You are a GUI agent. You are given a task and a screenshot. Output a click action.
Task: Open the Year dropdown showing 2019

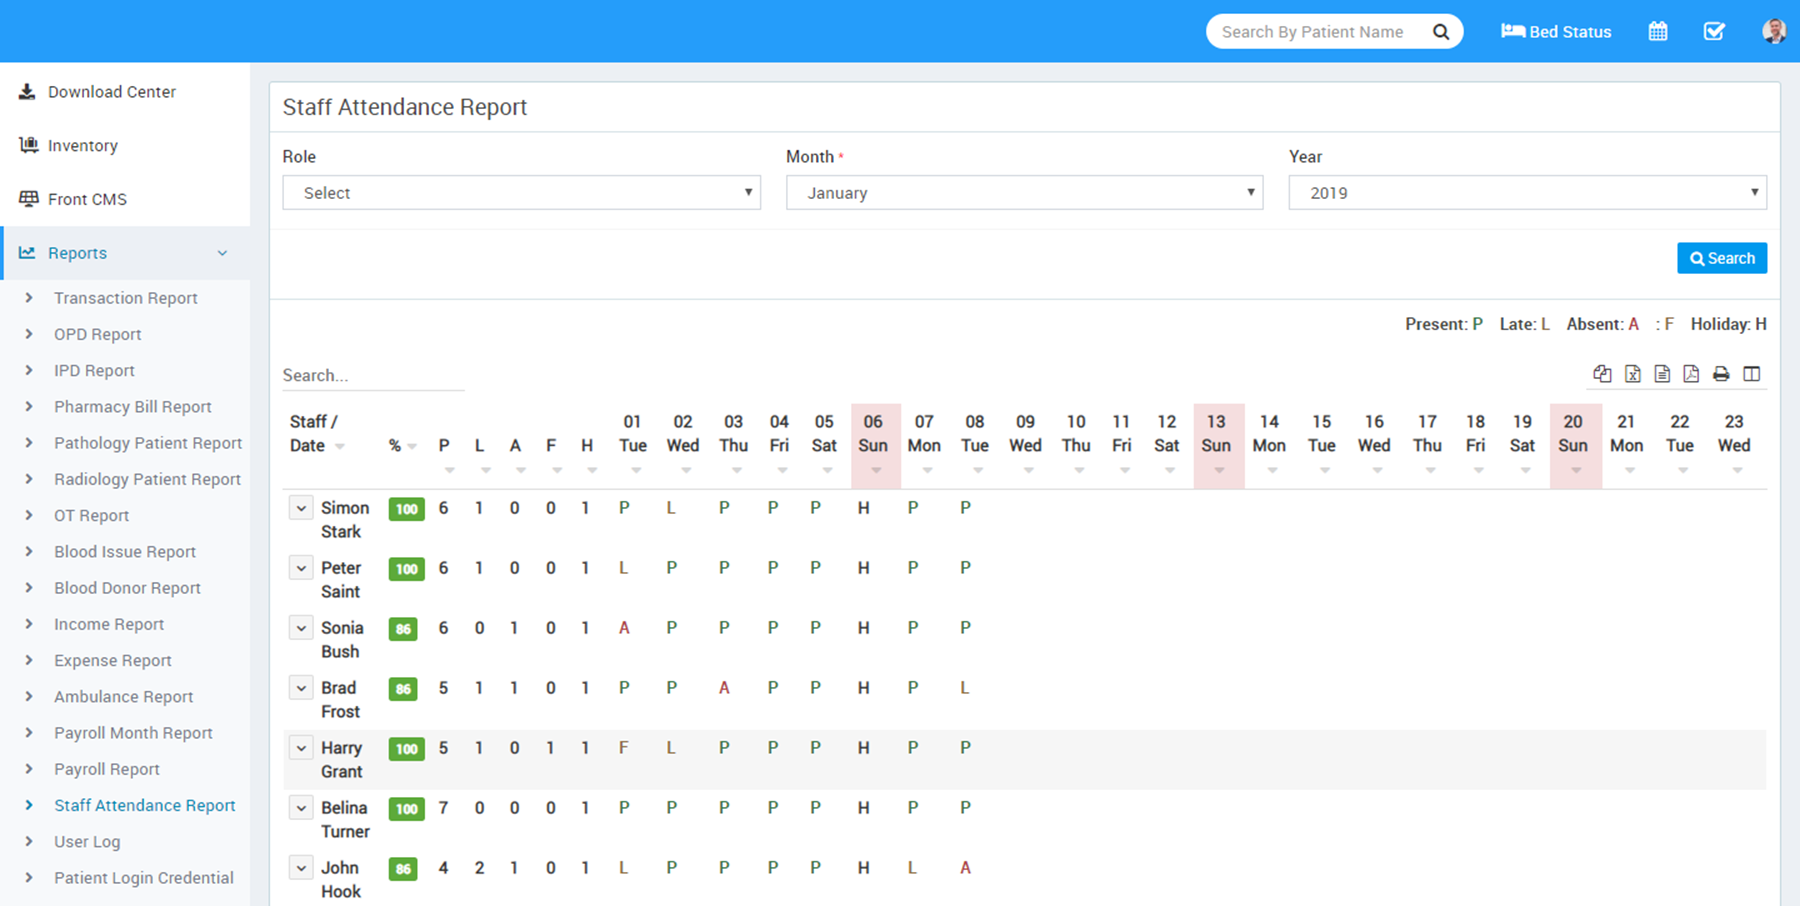(x=1527, y=193)
